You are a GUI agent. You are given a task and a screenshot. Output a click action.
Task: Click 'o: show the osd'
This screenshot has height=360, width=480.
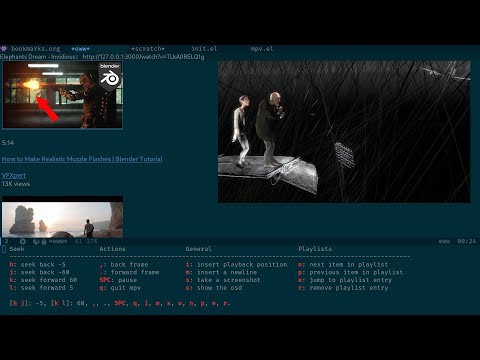click(214, 288)
